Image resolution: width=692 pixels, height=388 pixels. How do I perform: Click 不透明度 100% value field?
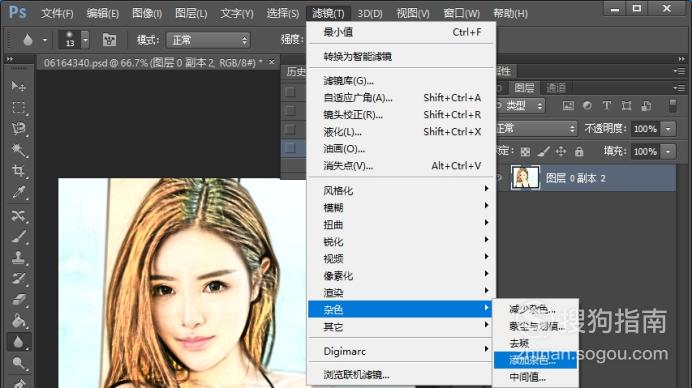pyautogui.click(x=646, y=129)
